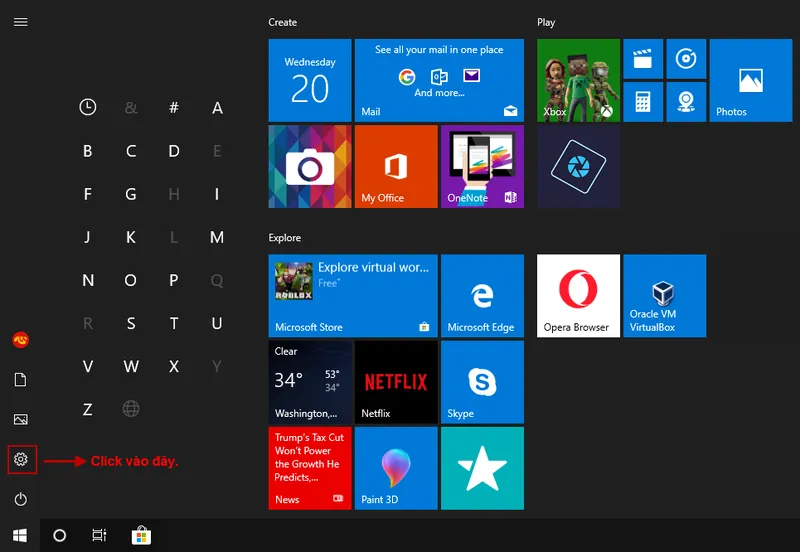Open the Opera Browser tile
This screenshot has width=800, height=552.
(x=578, y=295)
